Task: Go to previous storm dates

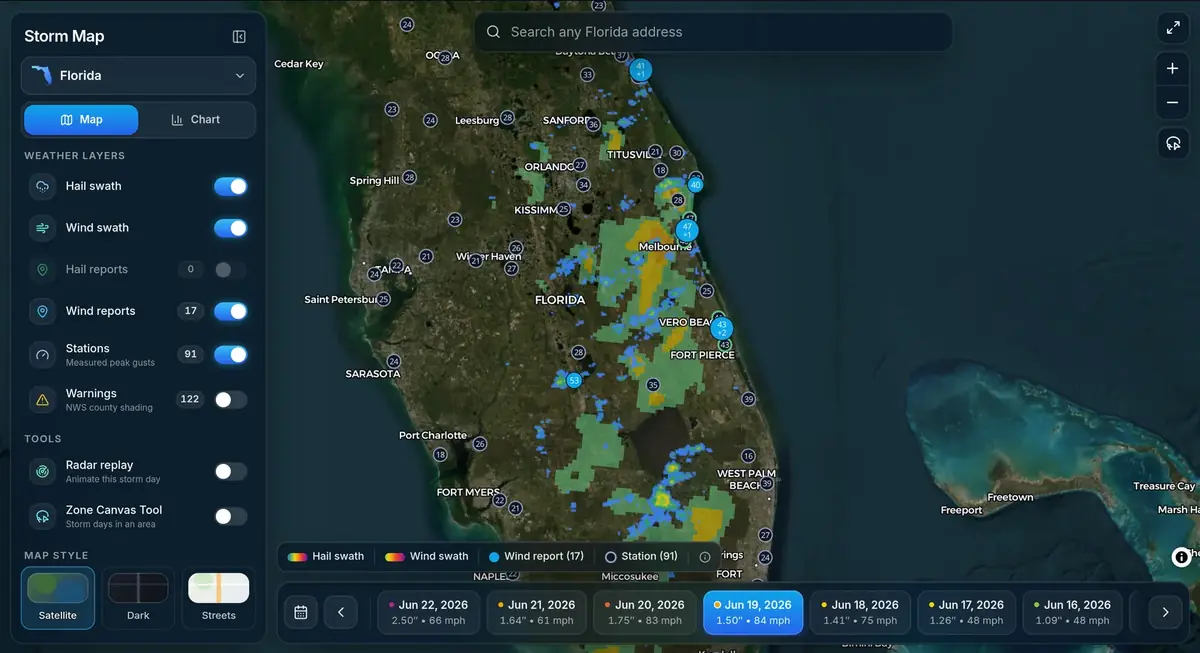Action: tap(340, 612)
